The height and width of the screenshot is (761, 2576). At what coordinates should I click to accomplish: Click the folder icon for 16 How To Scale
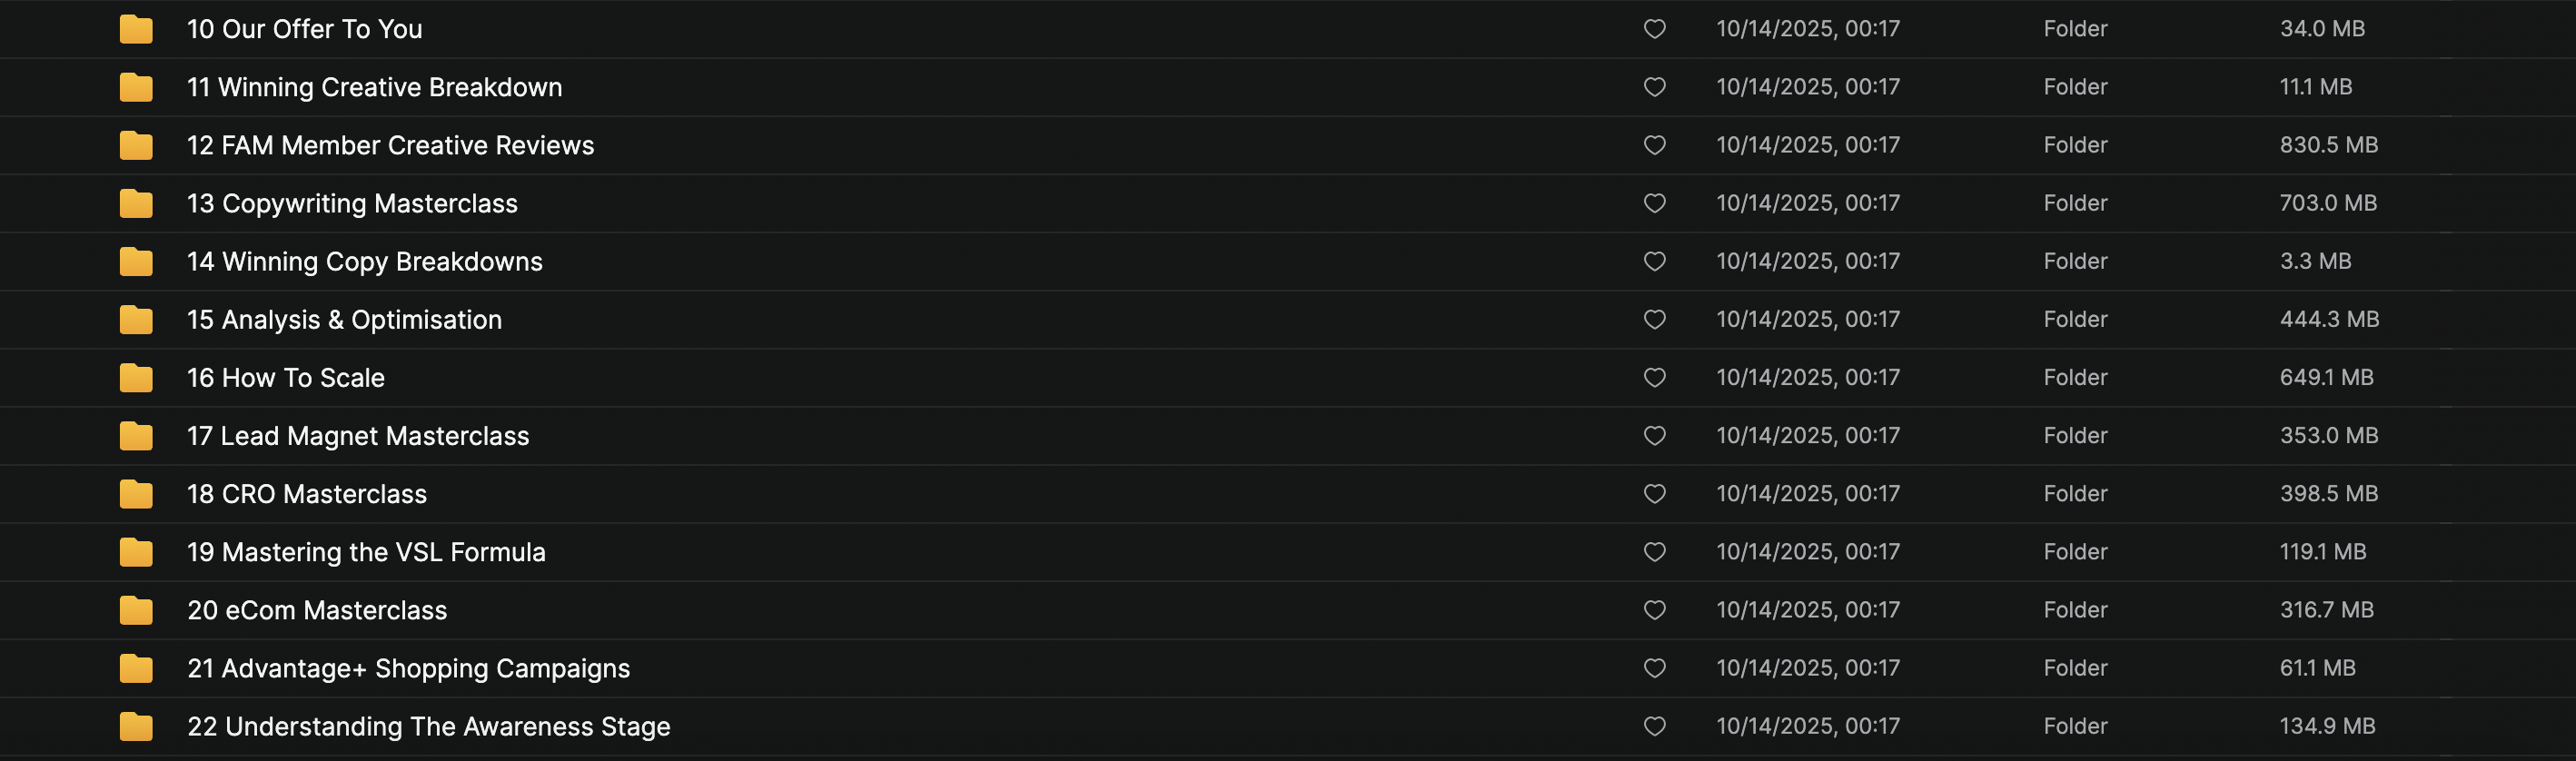pos(136,378)
